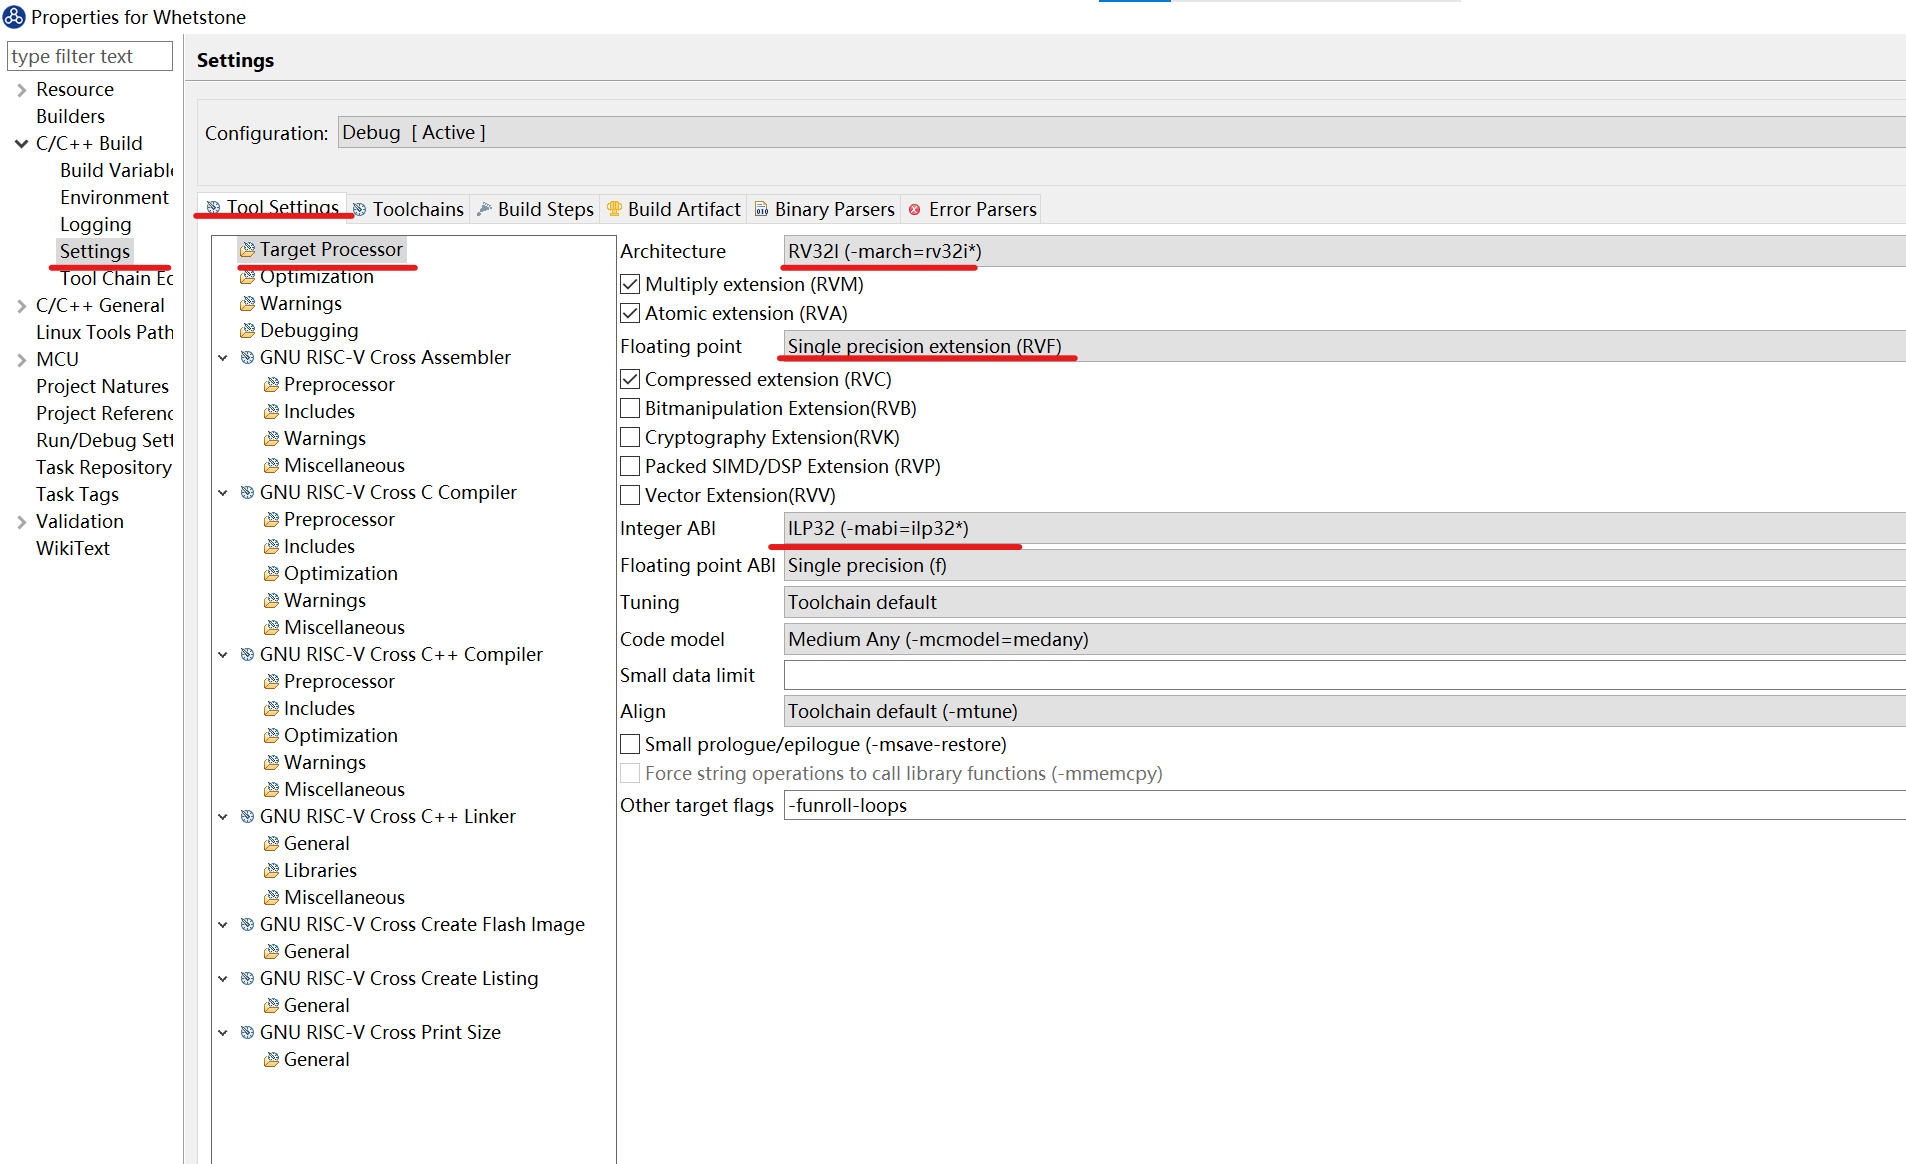1906x1164 pixels.
Task: Click the Error Parsers red icon
Action: [x=915, y=209]
